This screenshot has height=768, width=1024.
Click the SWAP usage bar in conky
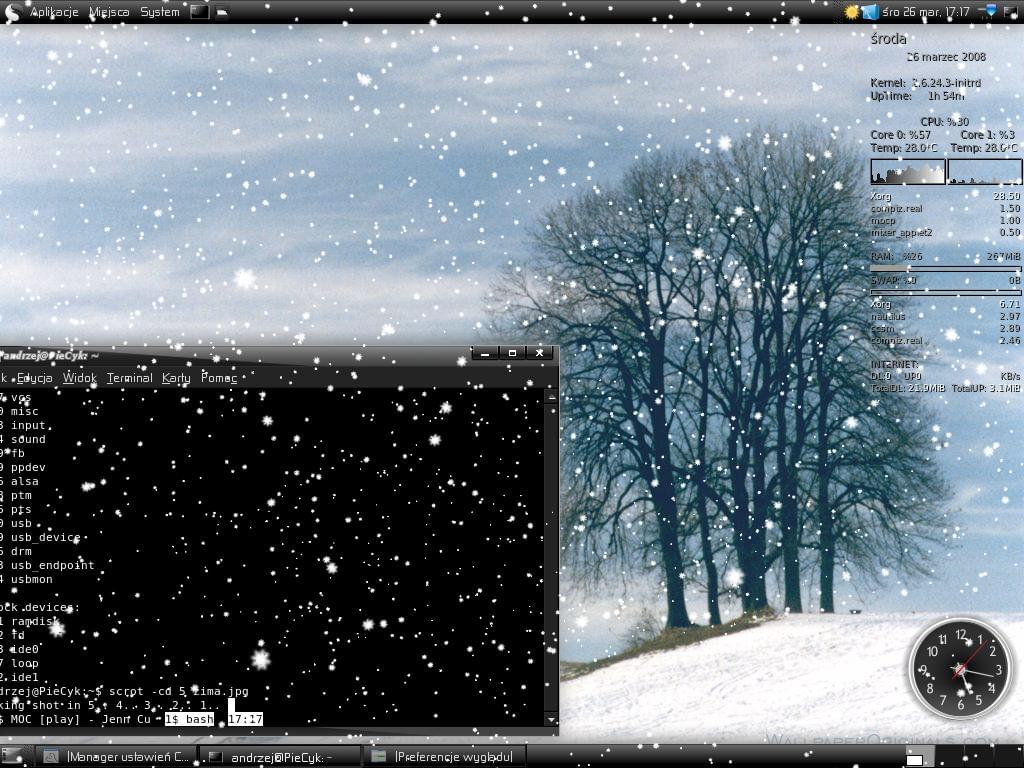[945, 292]
